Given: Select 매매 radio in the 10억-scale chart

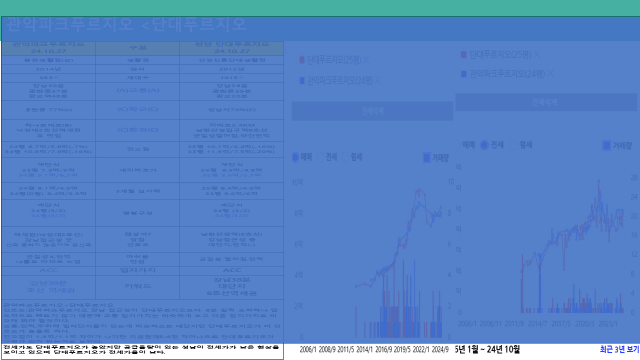Looking at the screenshot, I should (296, 157).
